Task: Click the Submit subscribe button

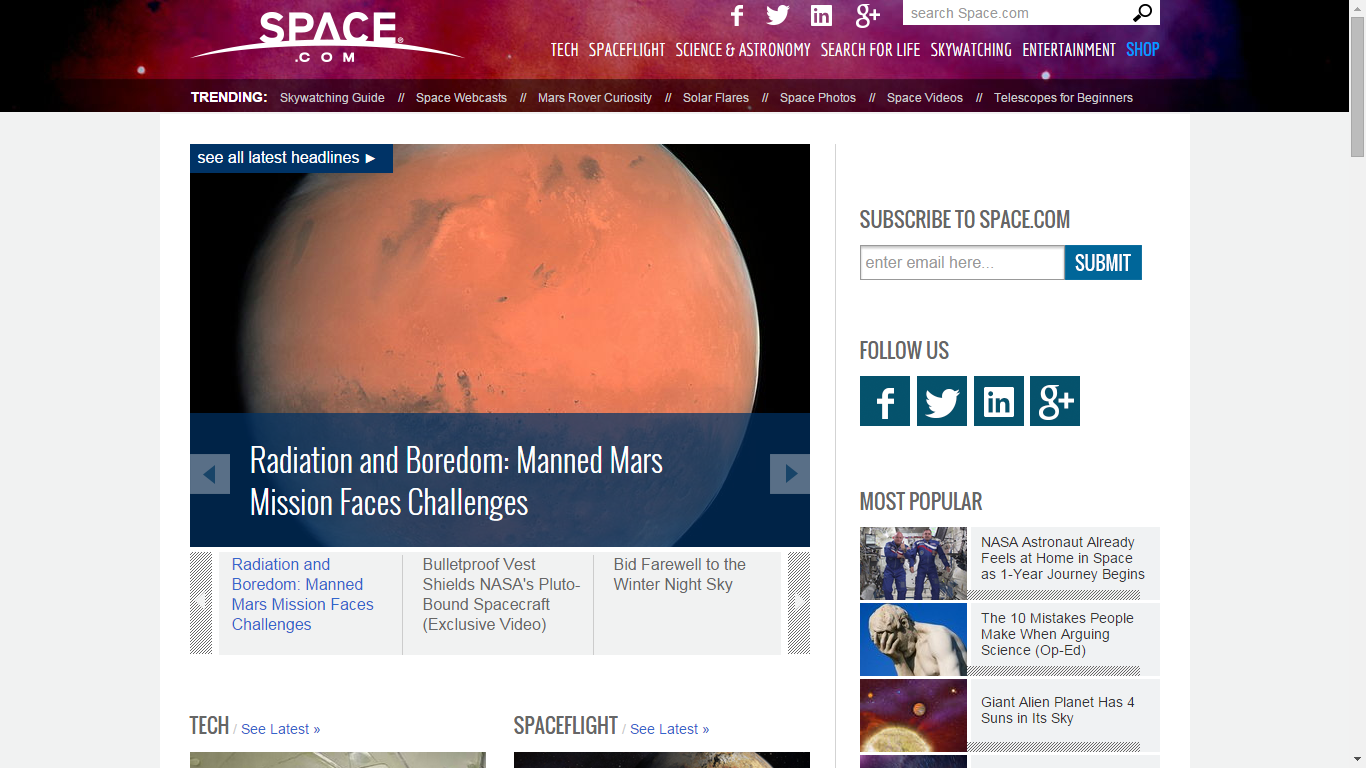Action: pyautogui.click(x=1103, y=263)
